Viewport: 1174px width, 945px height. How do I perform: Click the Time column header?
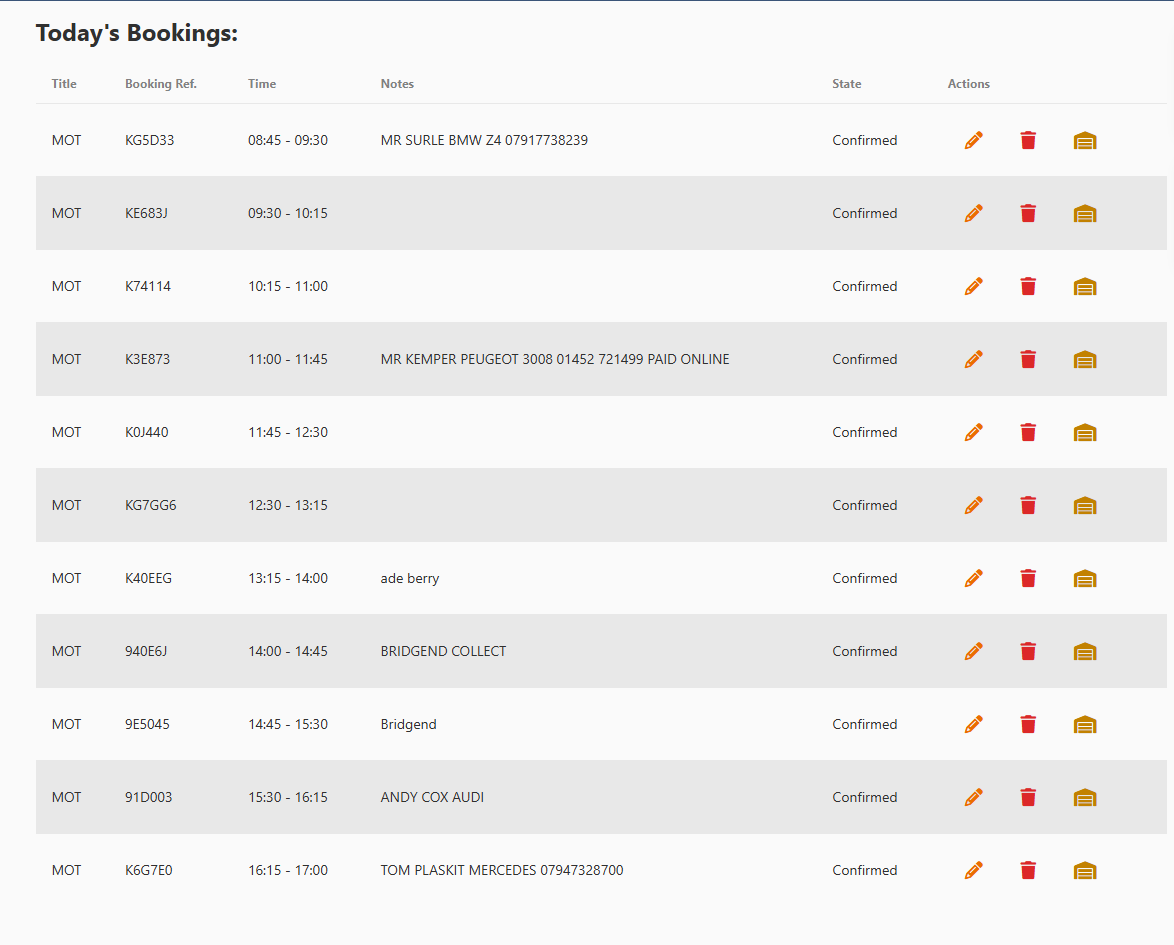point(262,84)
